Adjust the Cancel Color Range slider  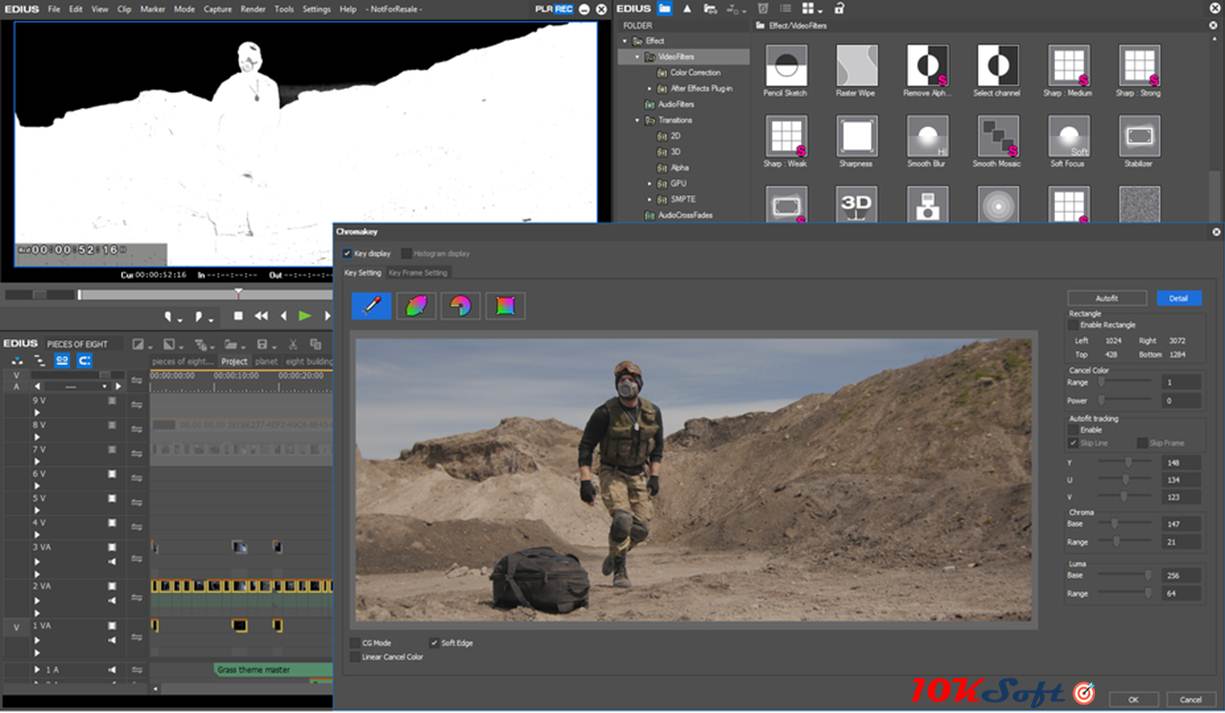pyautogui.click(x=1125, y=382)
